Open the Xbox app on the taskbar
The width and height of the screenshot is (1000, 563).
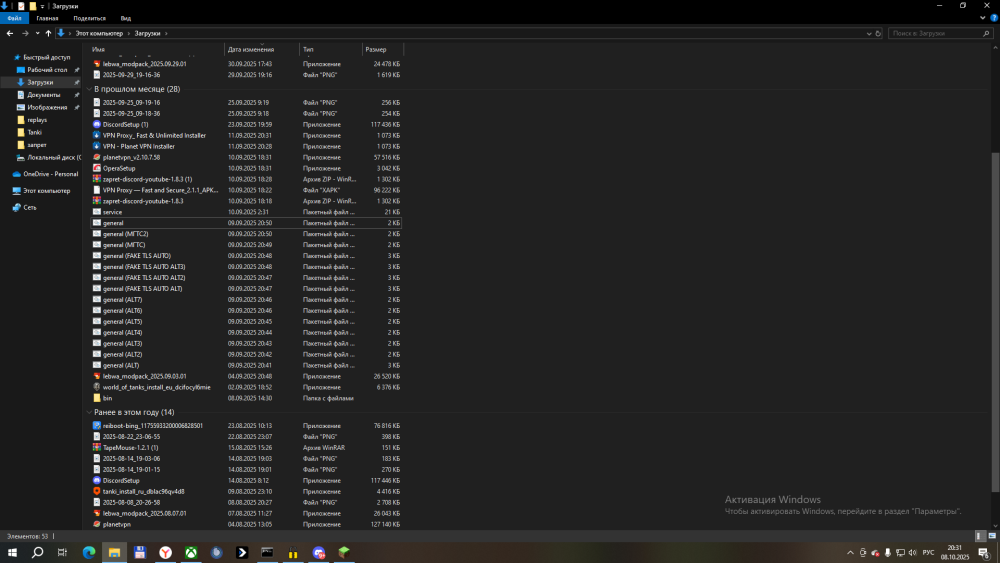point(191,552)
